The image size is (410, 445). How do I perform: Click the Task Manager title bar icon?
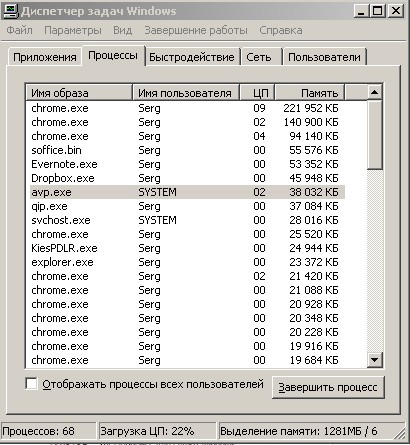pos(10,11)
